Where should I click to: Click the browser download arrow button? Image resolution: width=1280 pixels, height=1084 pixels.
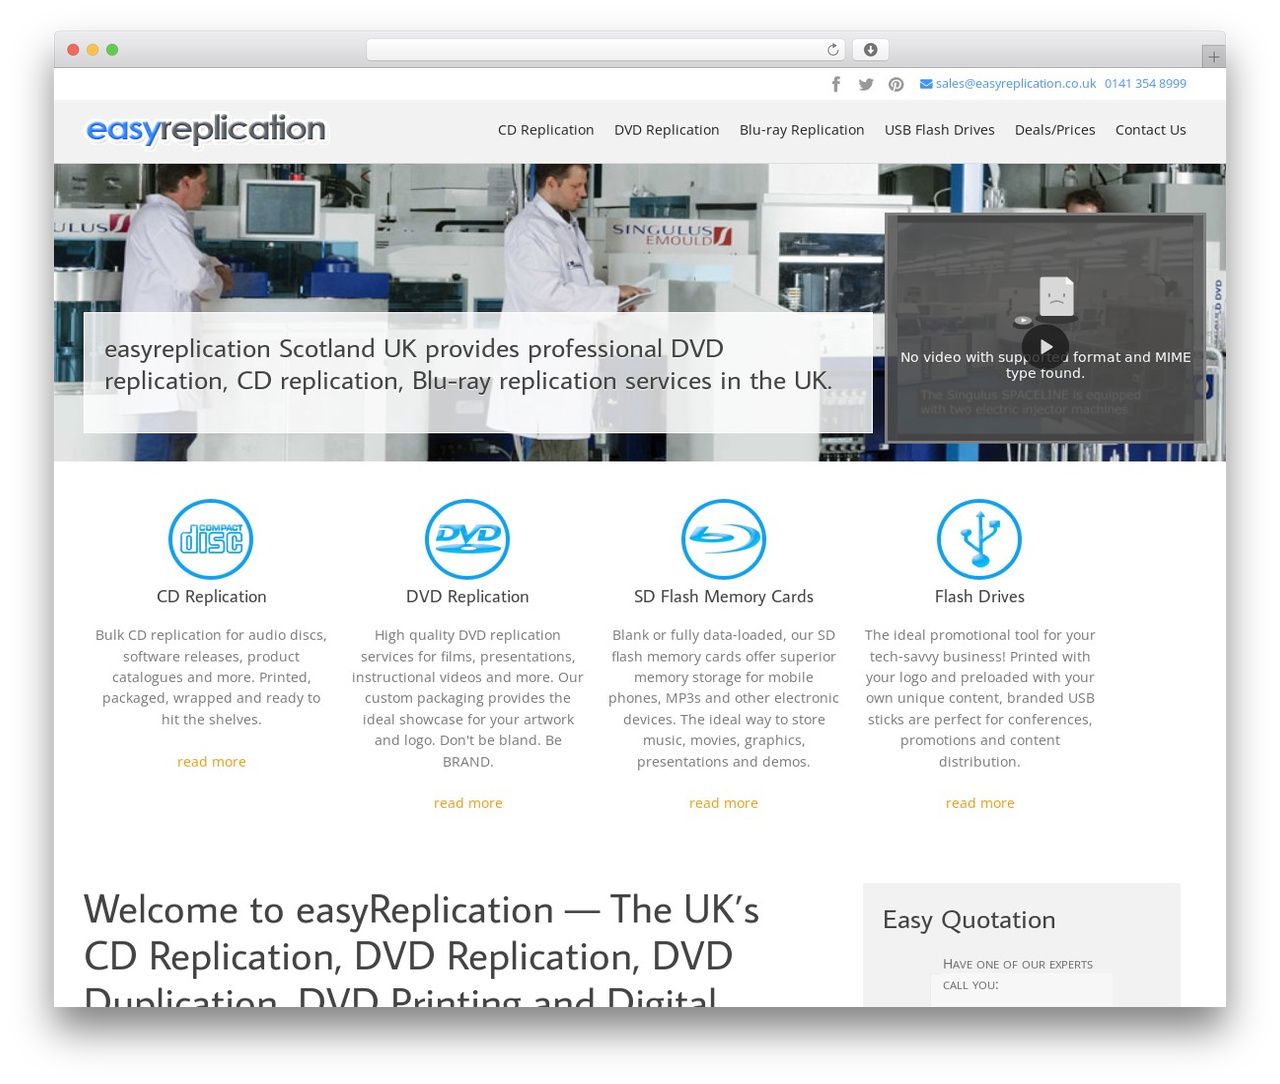pos(870,50)
